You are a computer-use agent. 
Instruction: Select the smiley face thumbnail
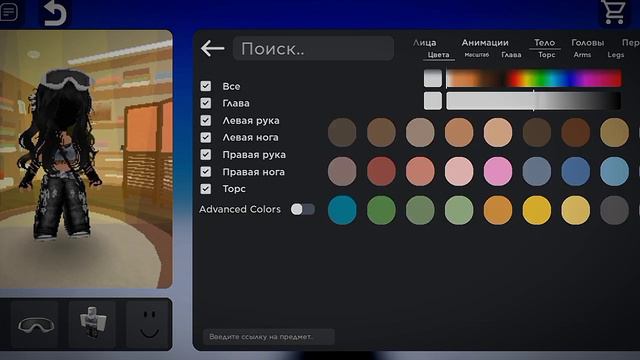pos(149,325)
